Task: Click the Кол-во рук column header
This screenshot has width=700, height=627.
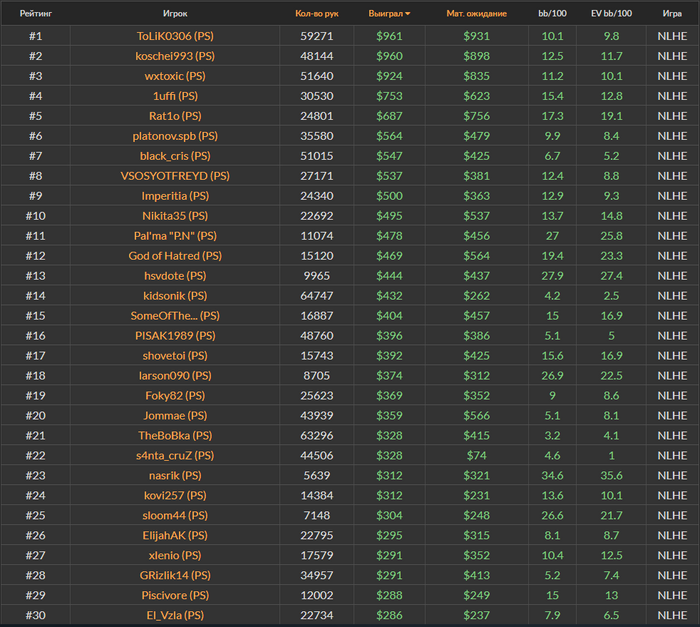Action: pyautogui.click(x=316, y=14)
